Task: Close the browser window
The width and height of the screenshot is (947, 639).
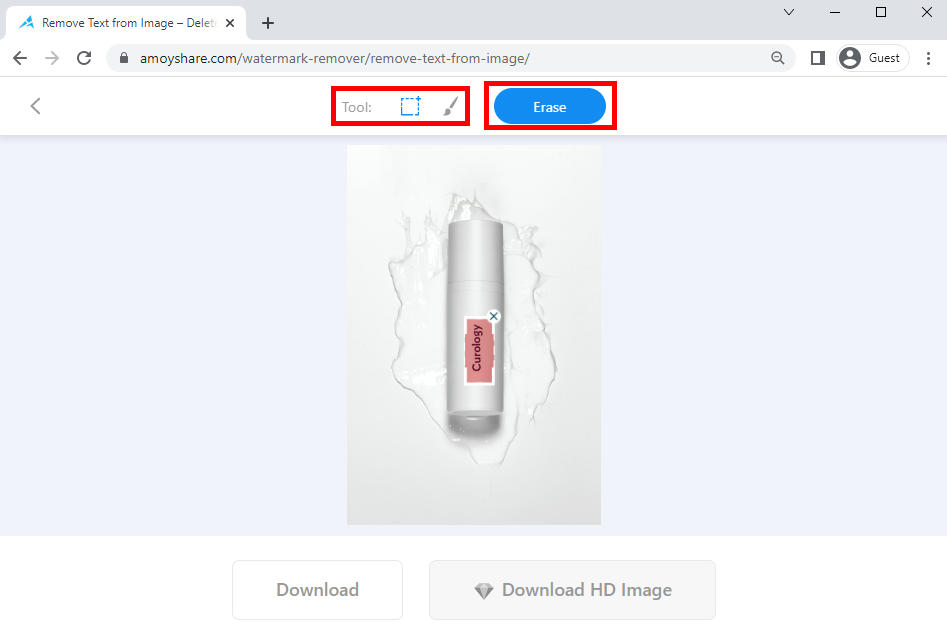Action: point(927,12)
